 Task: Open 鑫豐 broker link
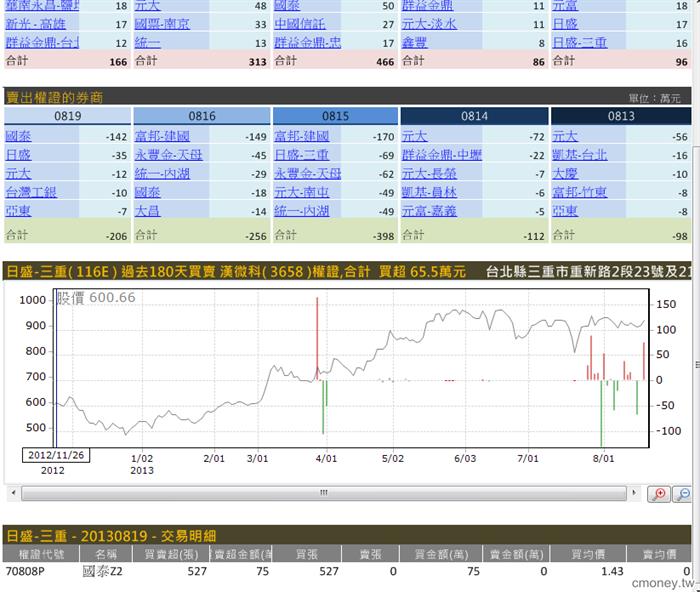(x=414, y=43)
